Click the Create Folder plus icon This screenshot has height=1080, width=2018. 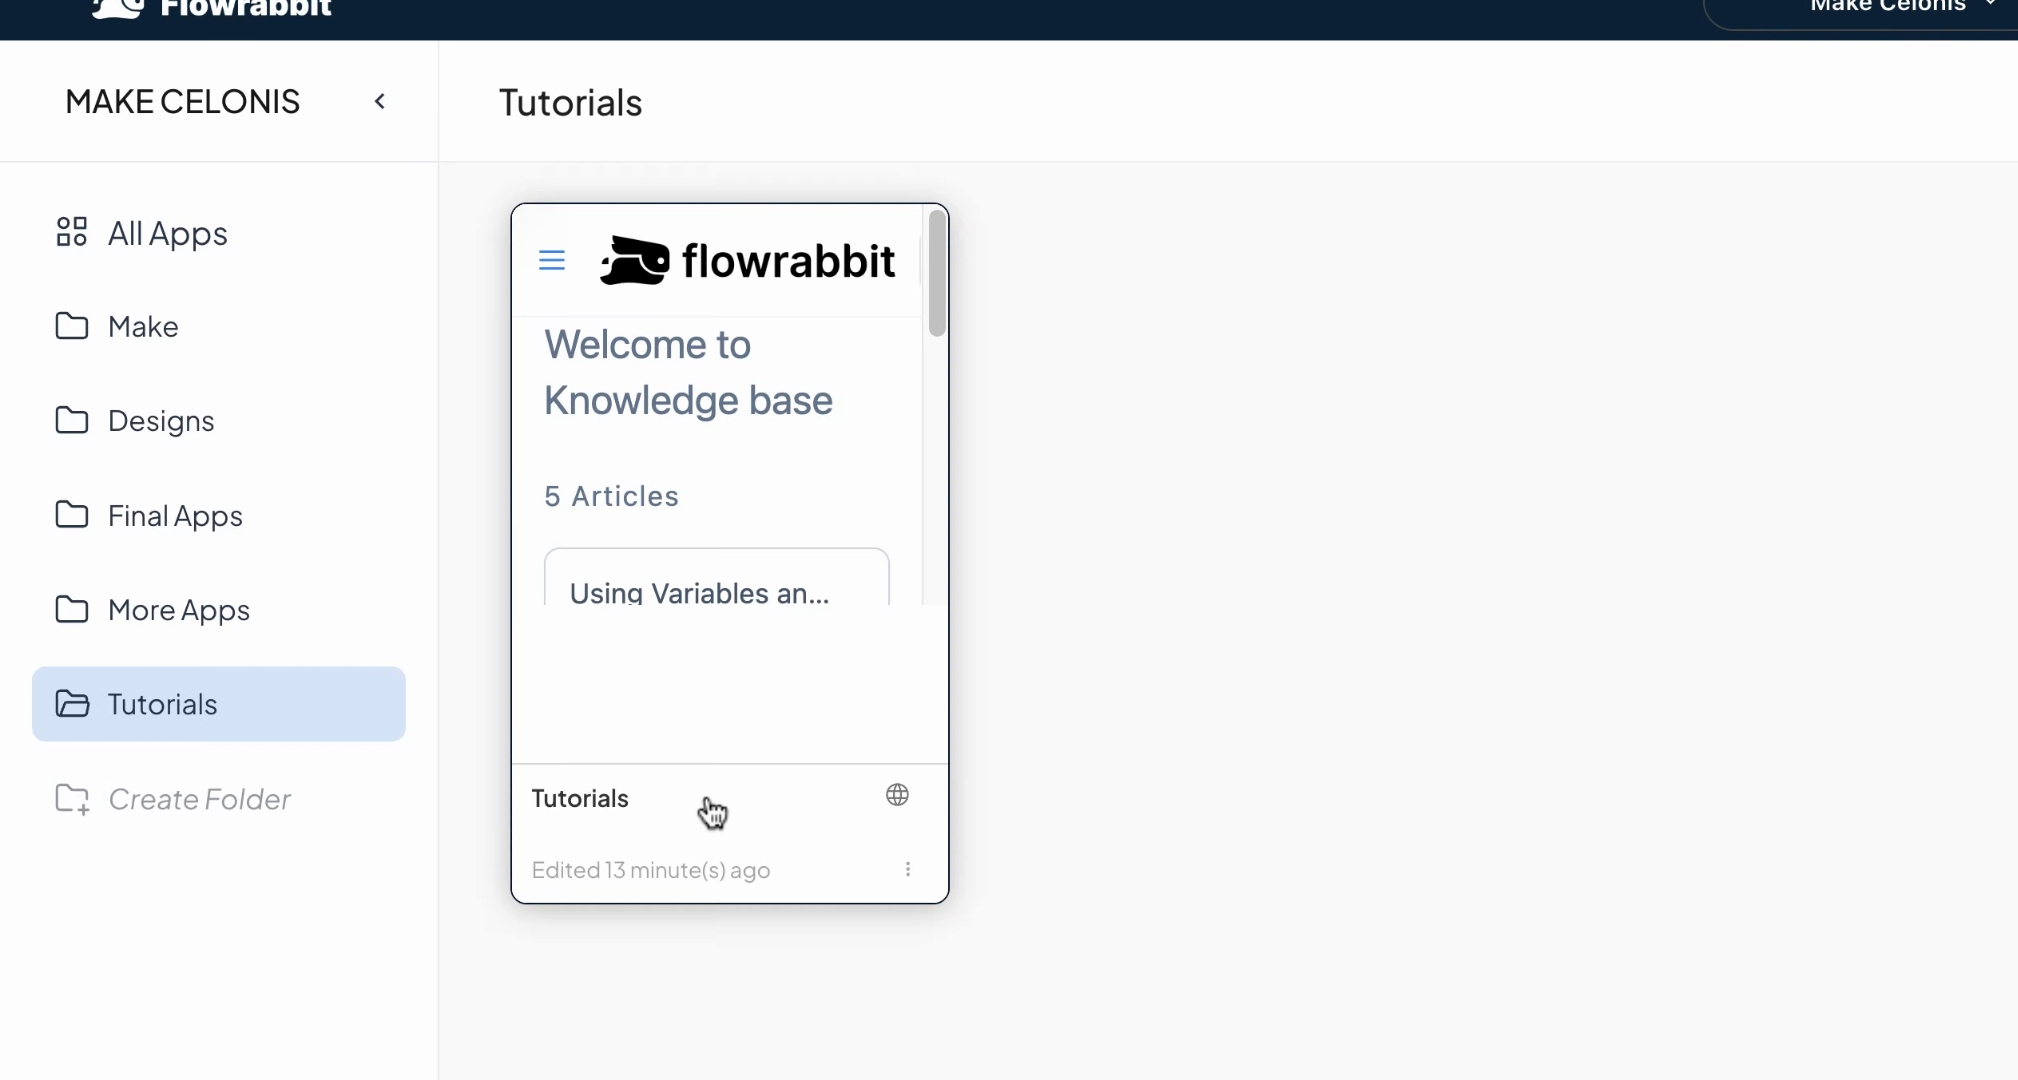pyautogui.click(x=72, y=799)
